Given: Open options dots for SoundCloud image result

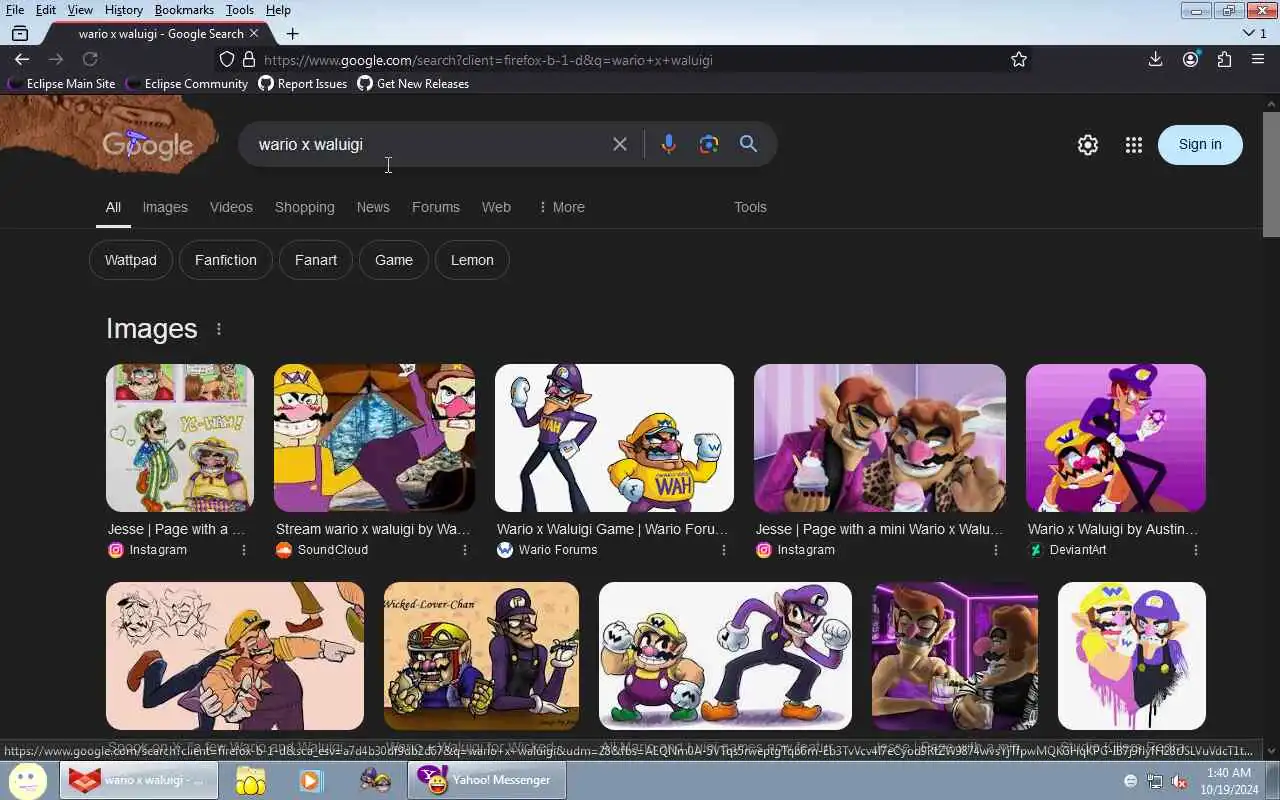Looking at the screenshot, I should pos(464,550).
